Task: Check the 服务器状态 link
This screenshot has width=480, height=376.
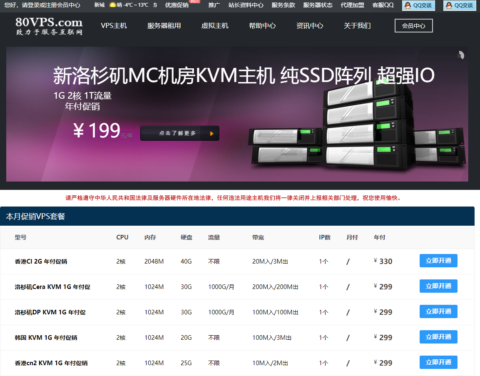Action: (x=318, y=5)
